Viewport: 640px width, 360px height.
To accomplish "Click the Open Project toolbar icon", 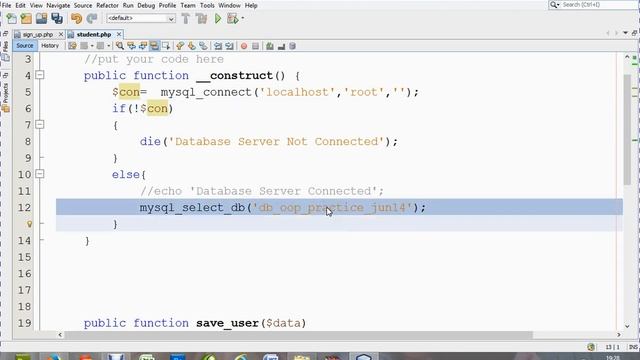I will click(x=41, y=18).
